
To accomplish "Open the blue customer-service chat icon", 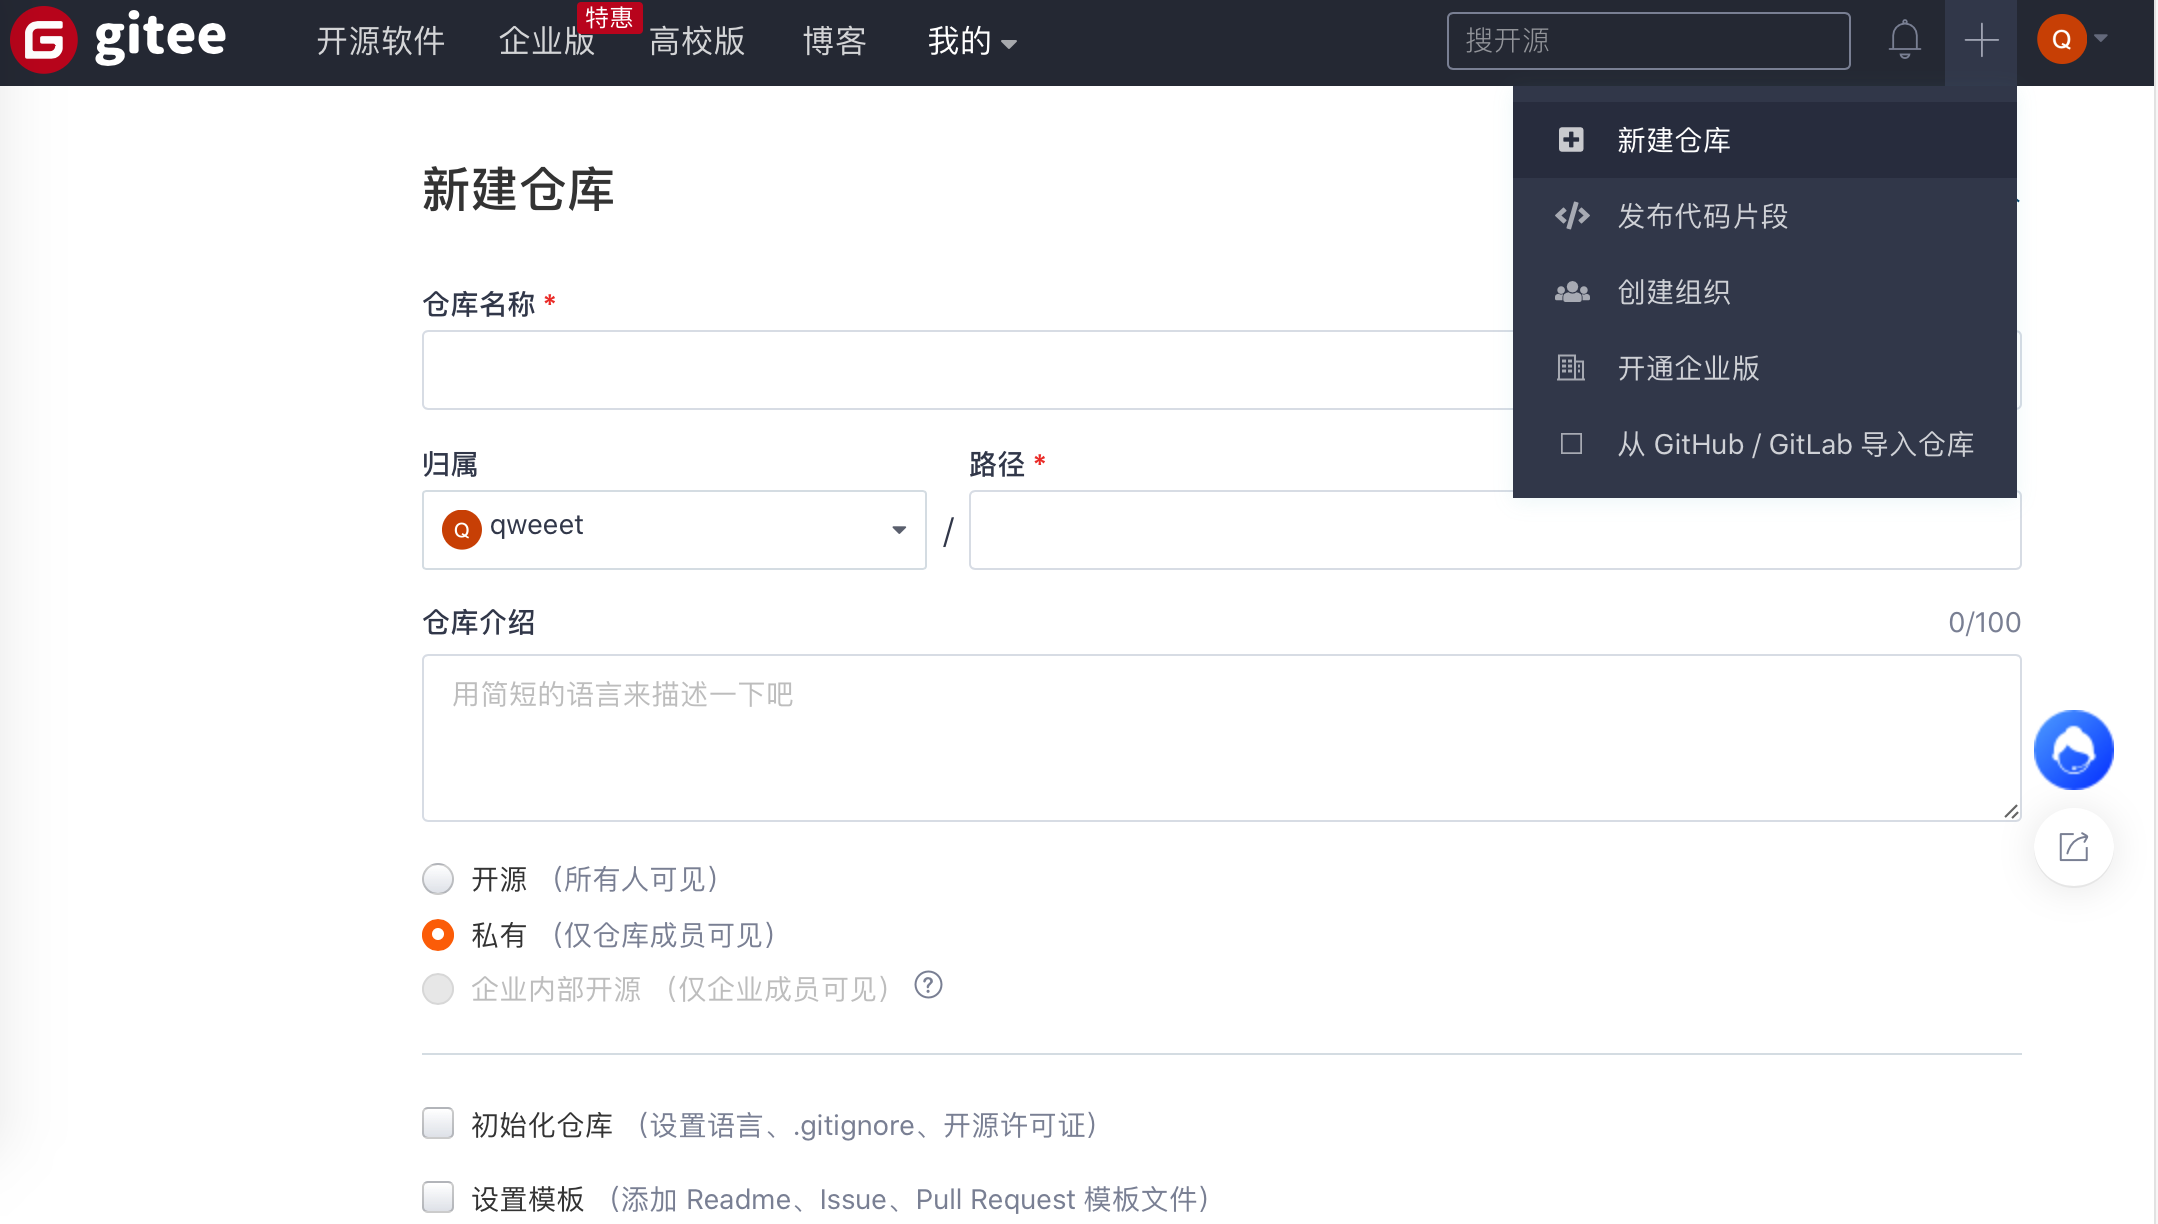I will [2073, 749].
